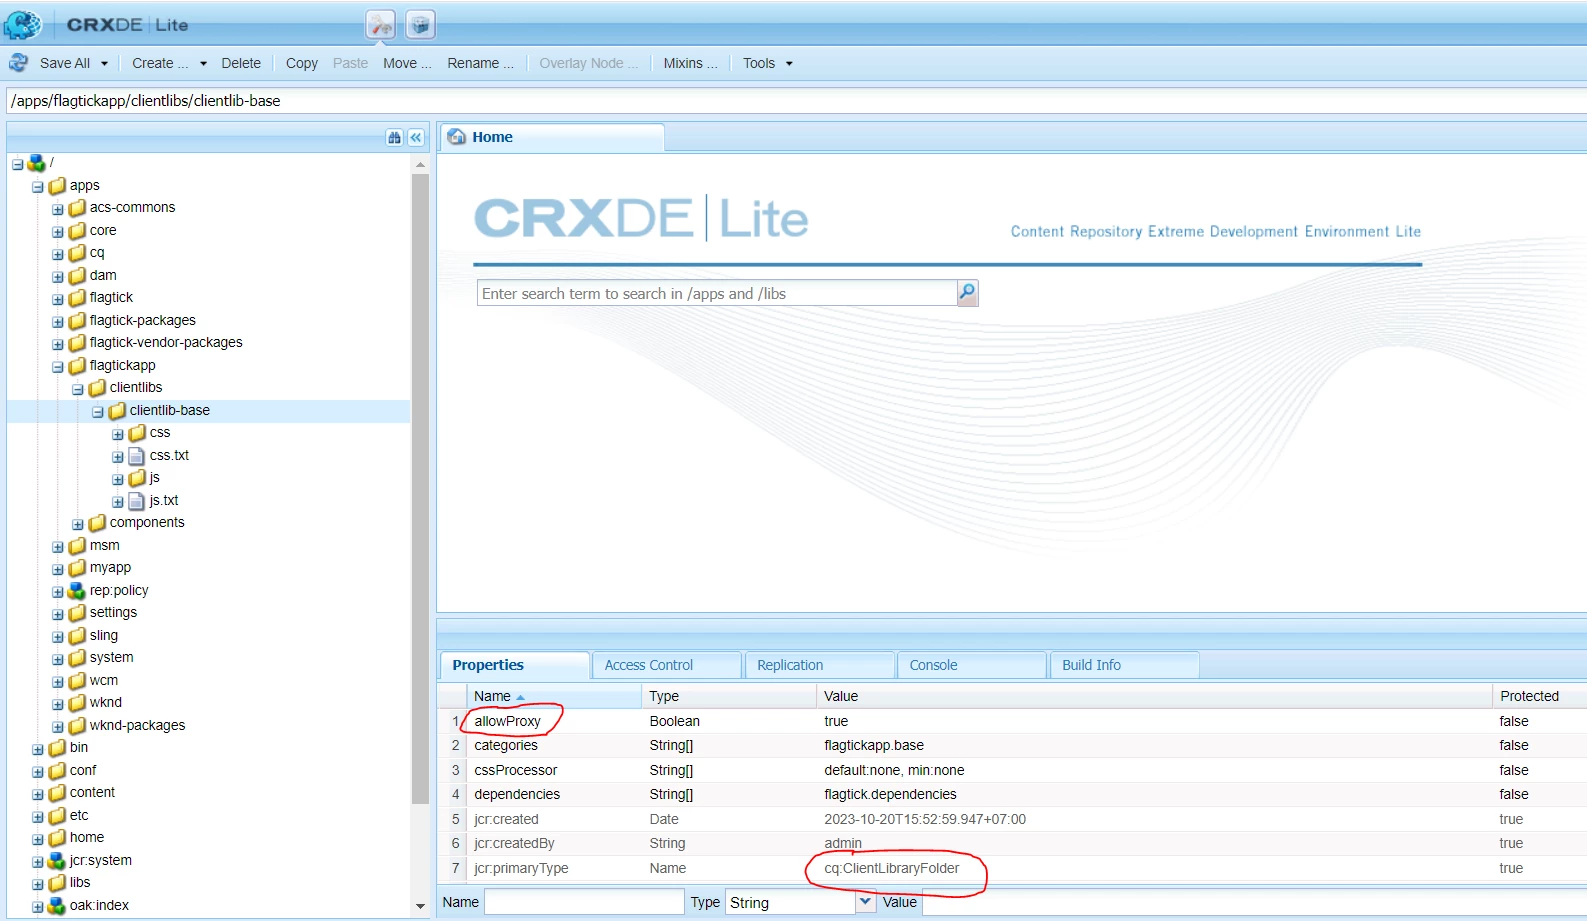Screen dimensions: 1587x921
Task: Collapse the tree panel with double-arrow icon
Action: [416, 138]
